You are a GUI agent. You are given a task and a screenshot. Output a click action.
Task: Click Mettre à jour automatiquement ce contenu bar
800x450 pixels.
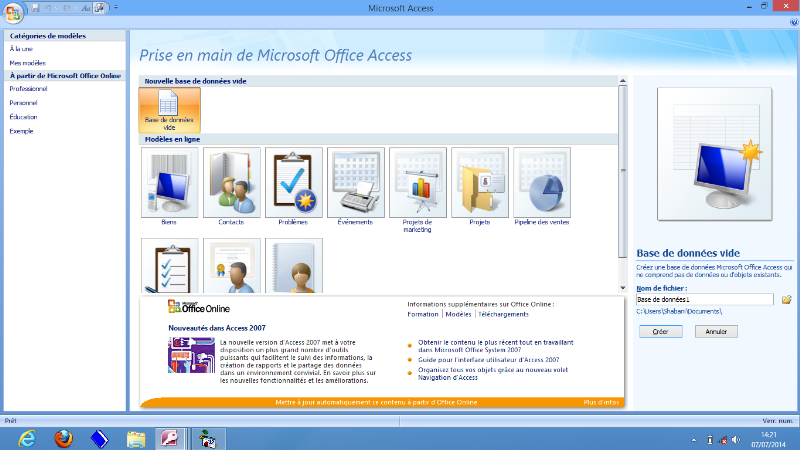(376, 403)
